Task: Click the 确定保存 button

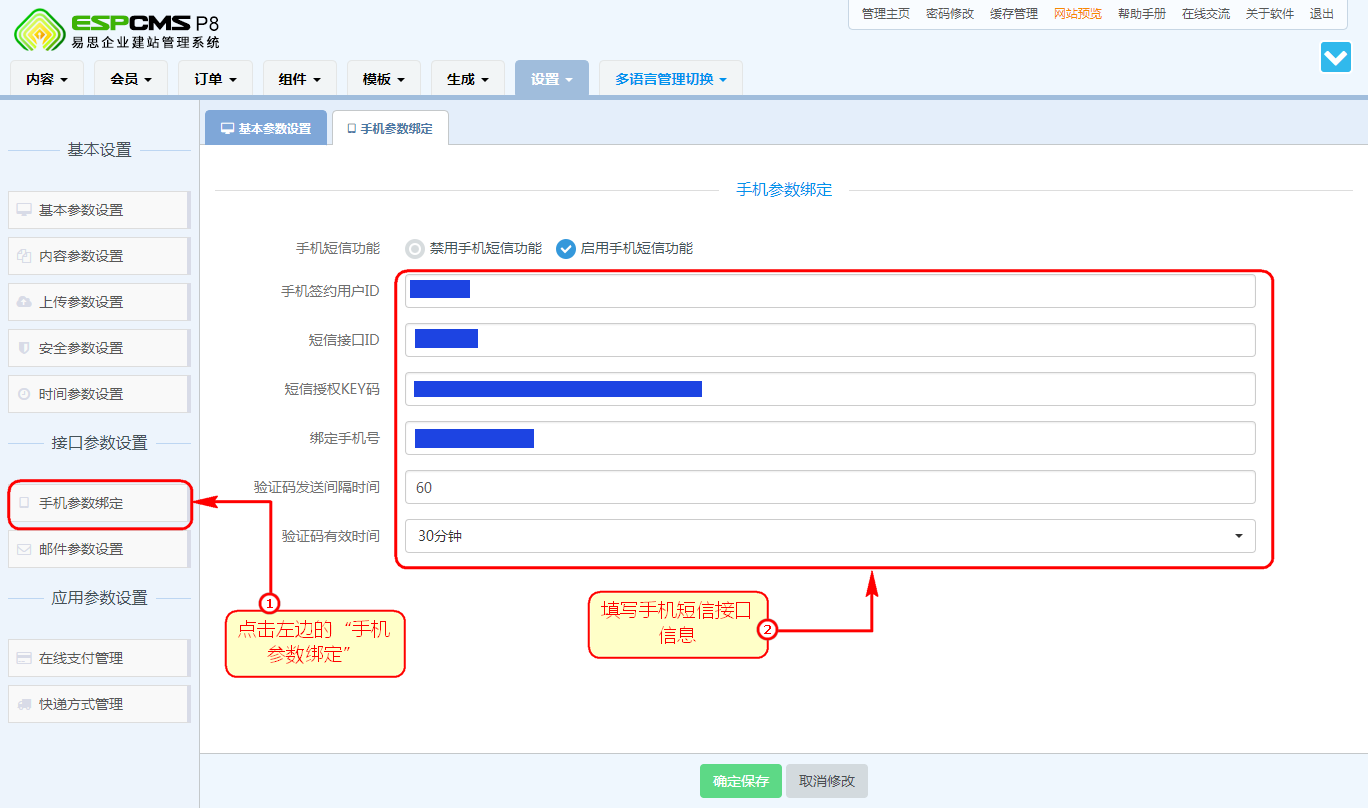Action: pos(740,781)
